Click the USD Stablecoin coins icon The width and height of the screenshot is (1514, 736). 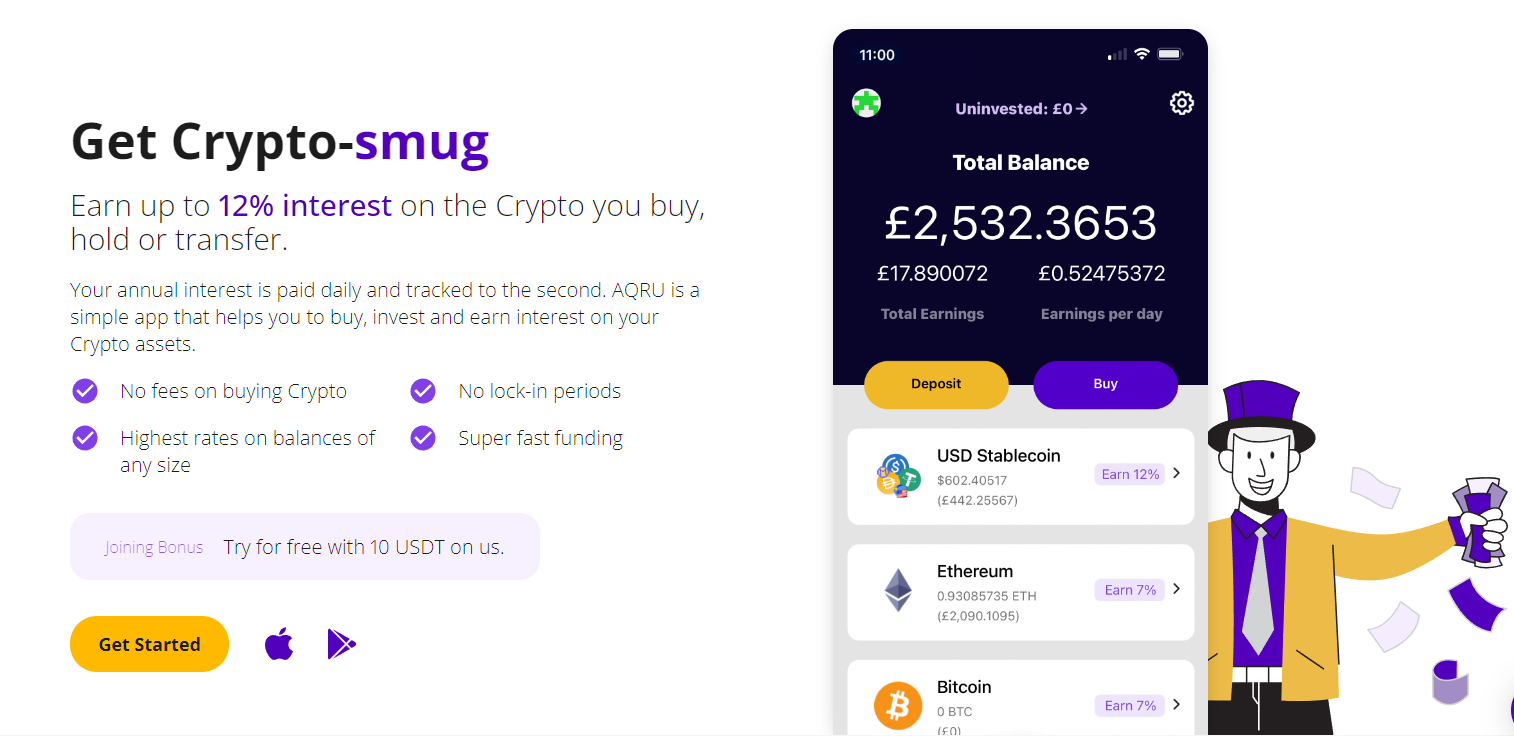pos(898,476)
